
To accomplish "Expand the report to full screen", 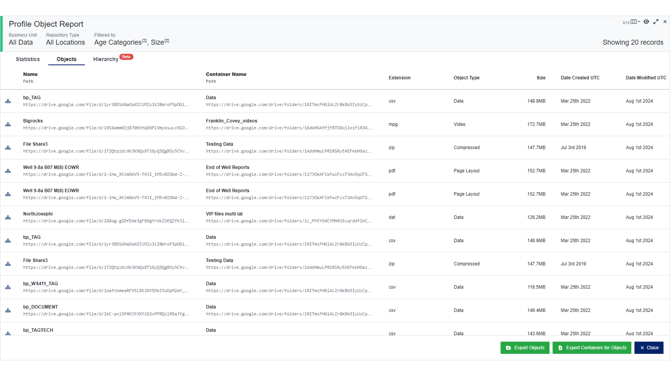I will point(656,22).
